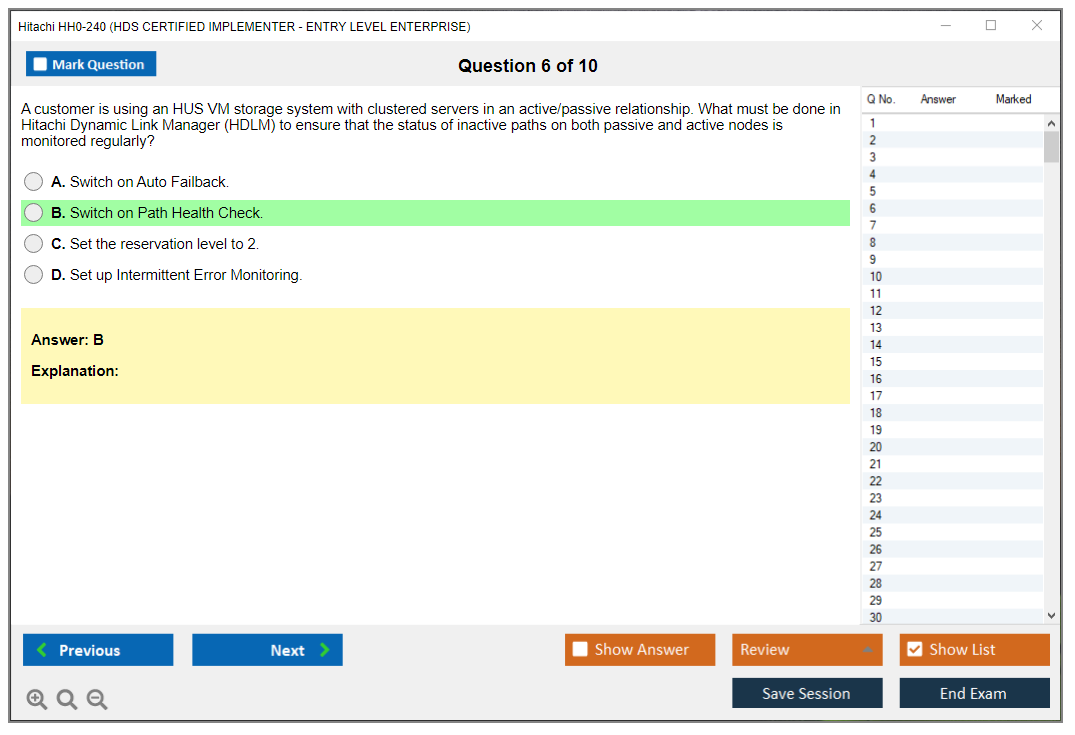Choose option C reservation level radio

34,244
